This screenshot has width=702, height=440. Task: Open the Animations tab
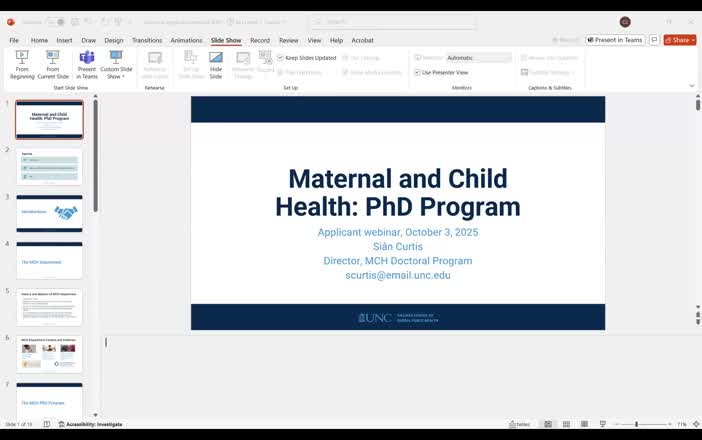point(186,40)
